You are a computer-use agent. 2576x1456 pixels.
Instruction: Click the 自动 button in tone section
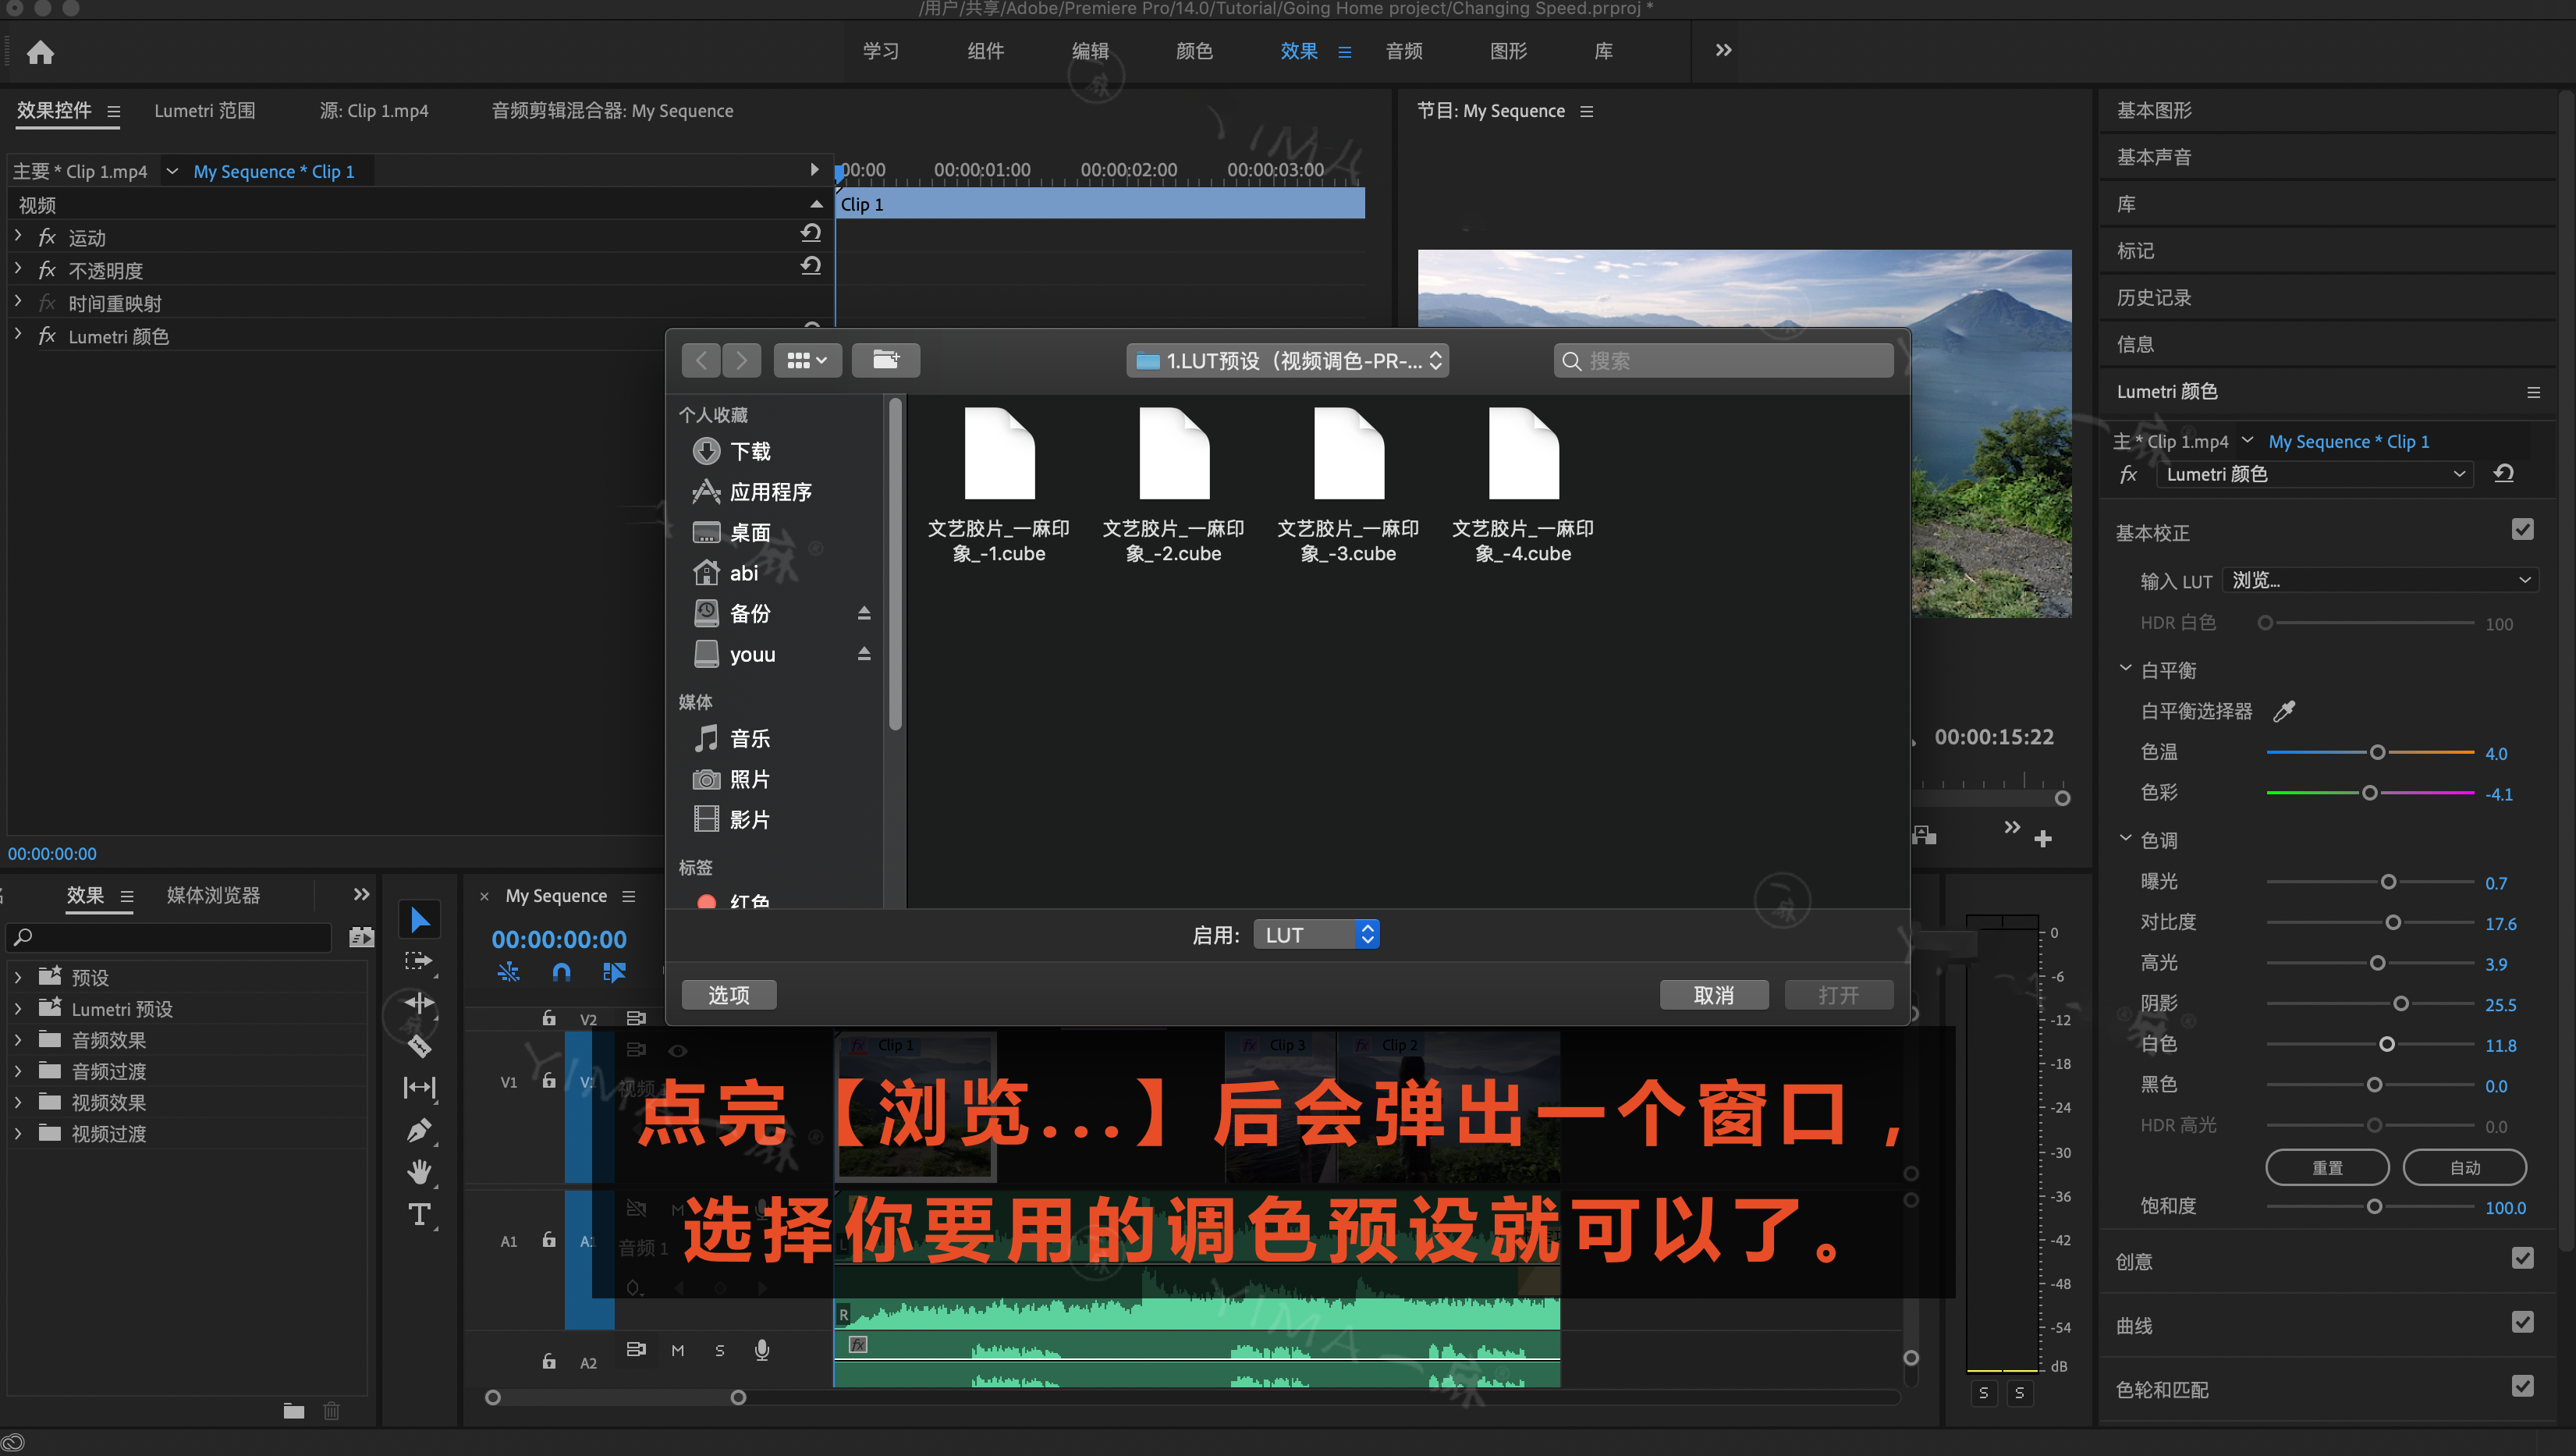point(2464,1167)
